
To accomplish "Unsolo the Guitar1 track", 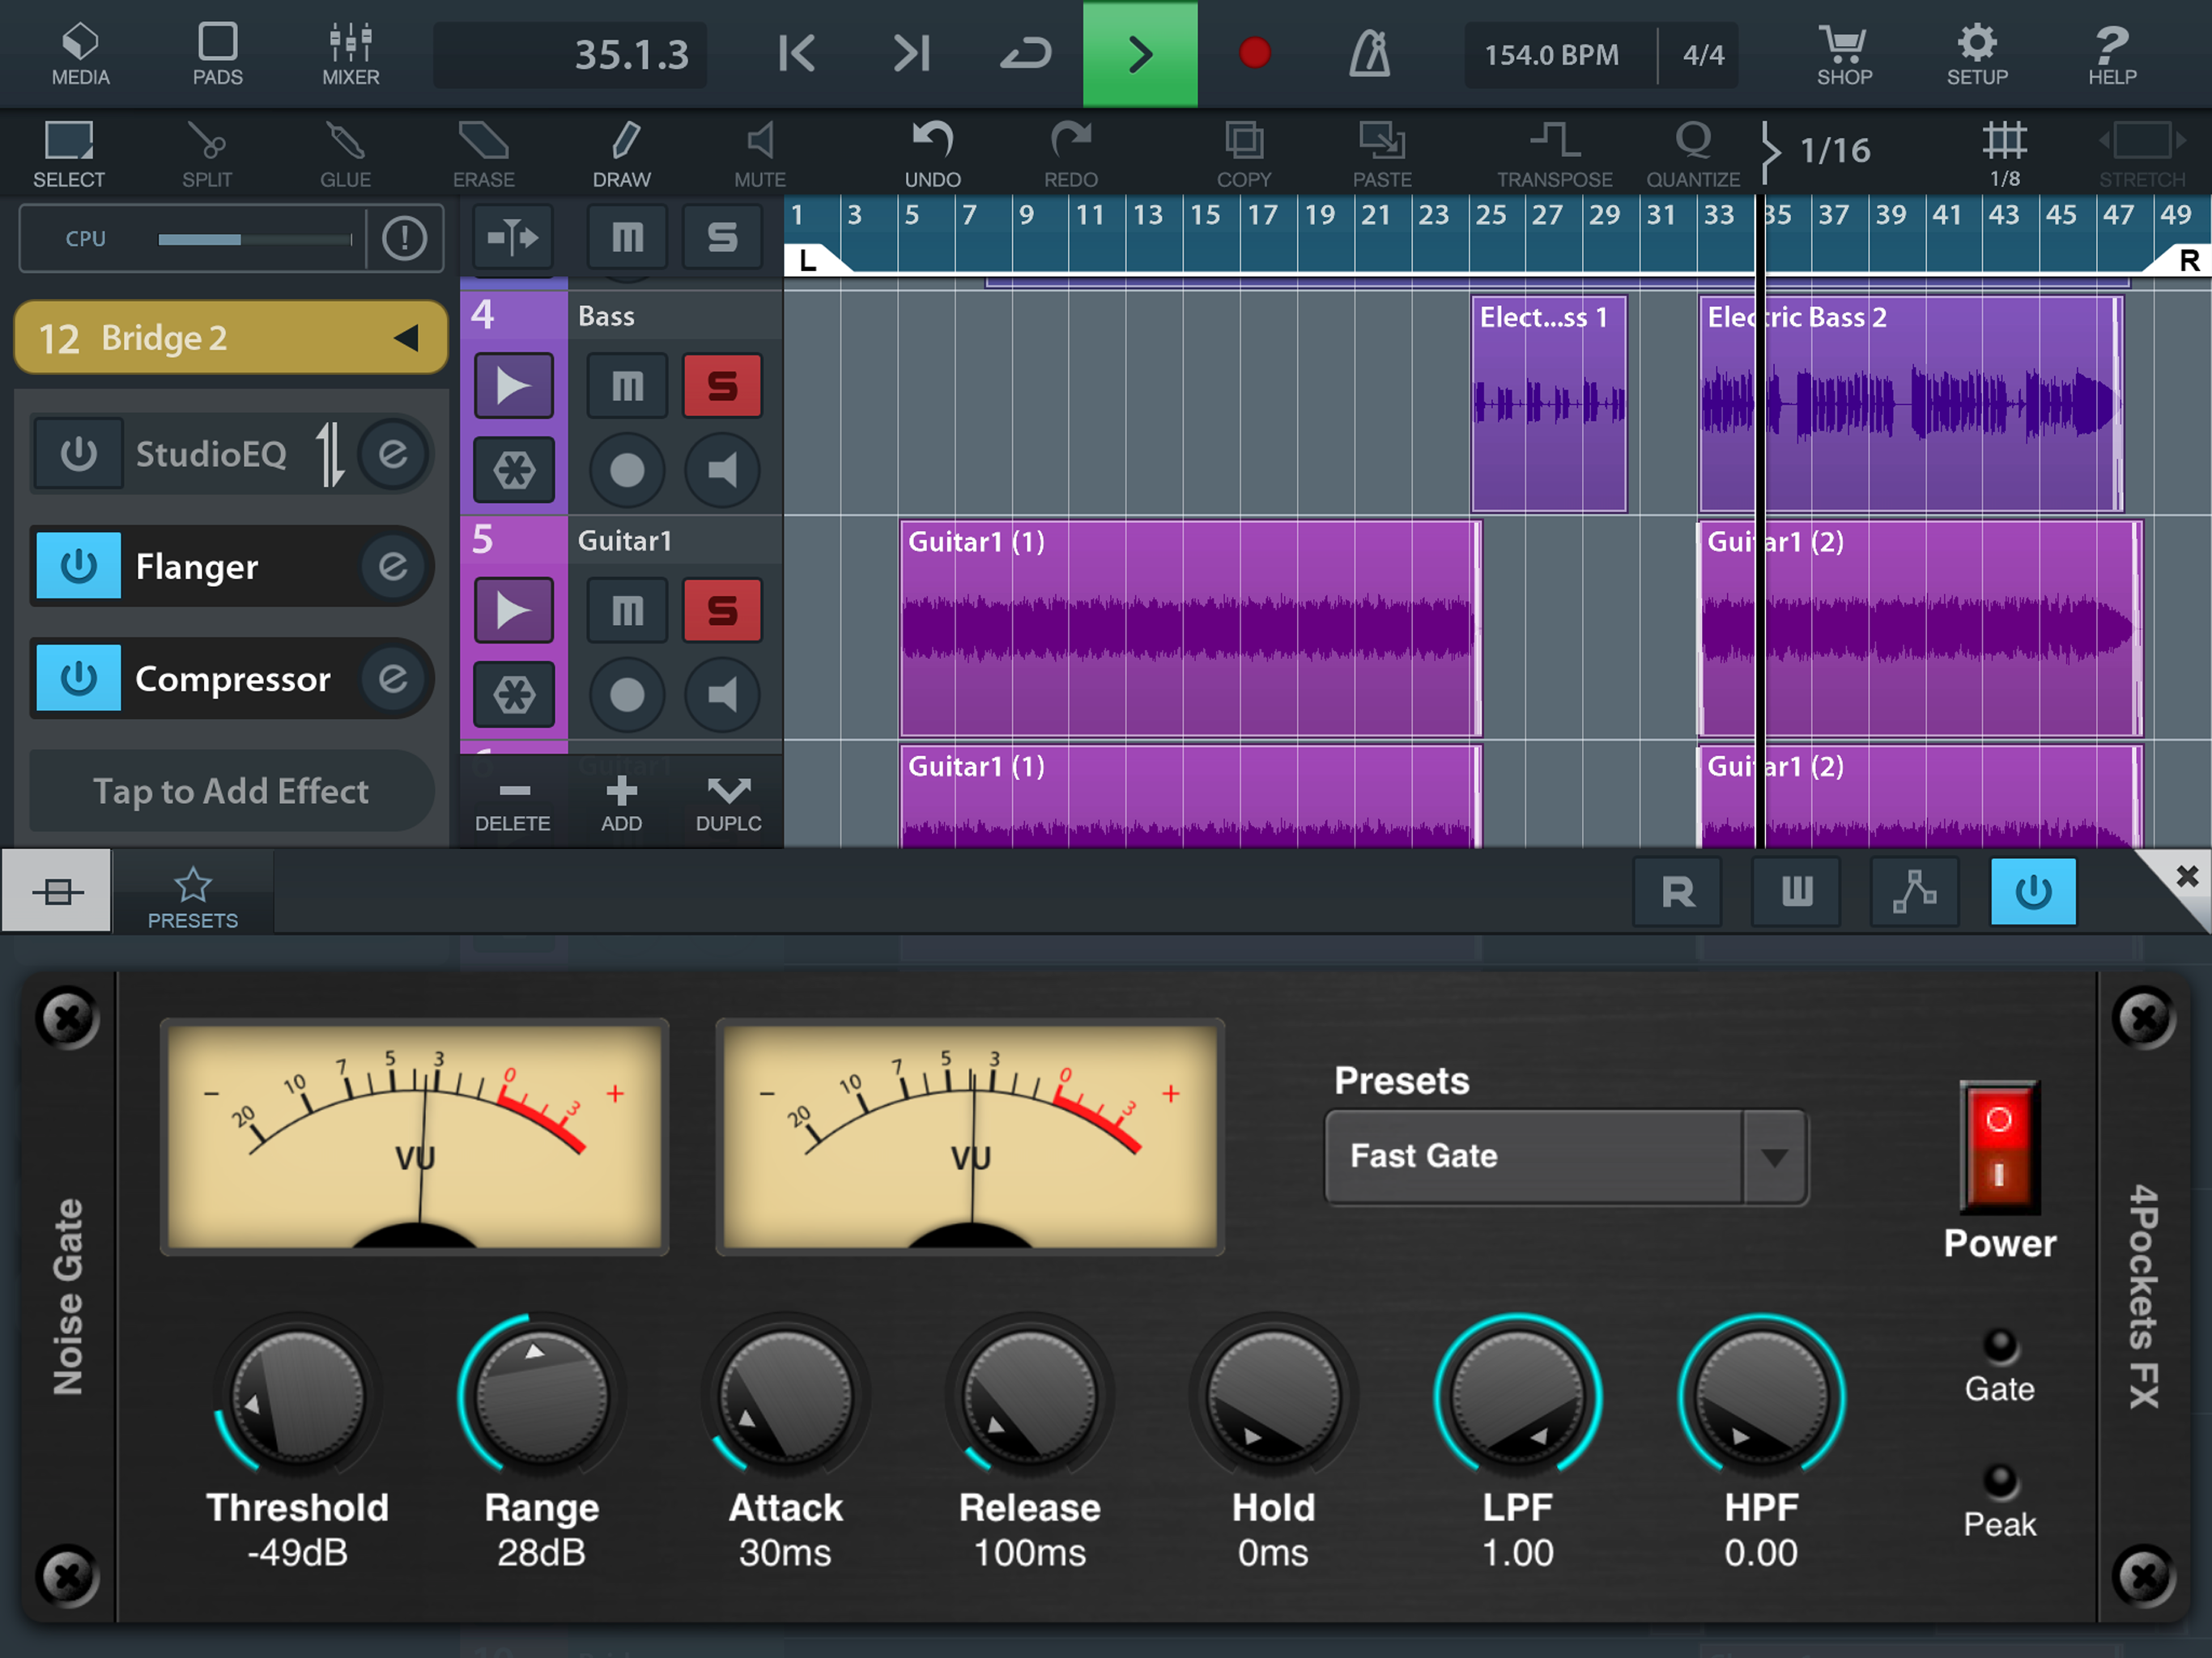I will [722, 610].
